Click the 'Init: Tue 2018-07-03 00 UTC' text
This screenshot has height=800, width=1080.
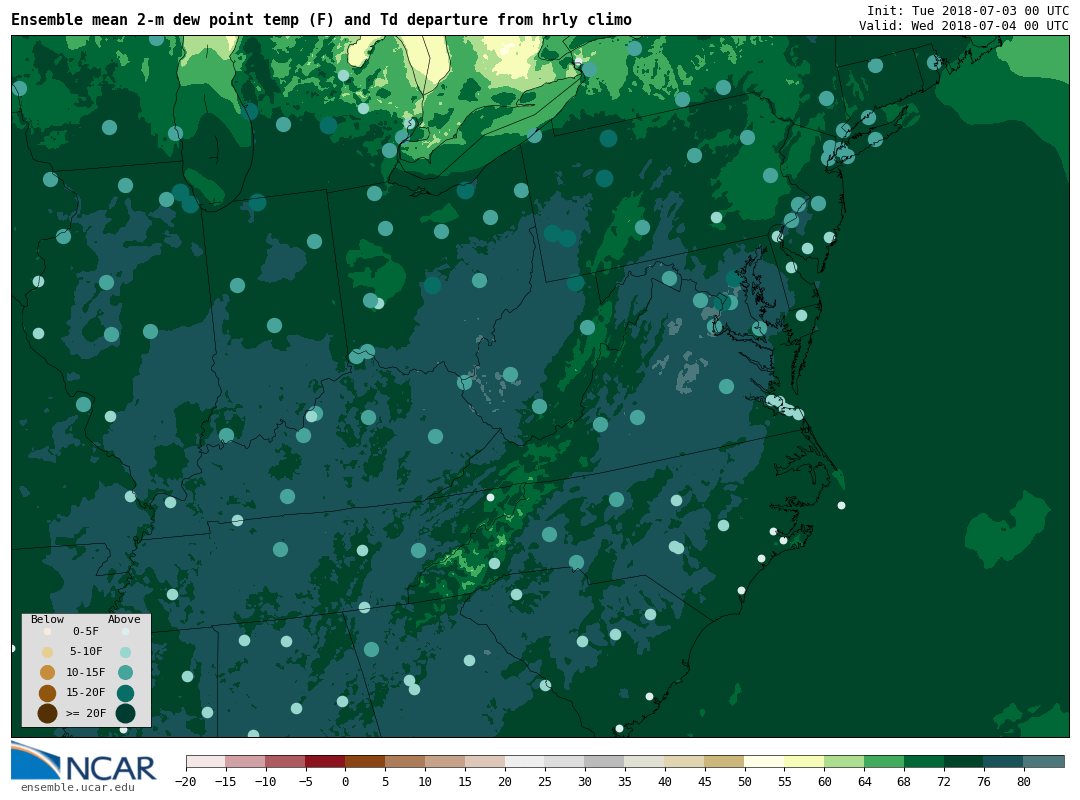pyautogui.click(x=968, y=10)
